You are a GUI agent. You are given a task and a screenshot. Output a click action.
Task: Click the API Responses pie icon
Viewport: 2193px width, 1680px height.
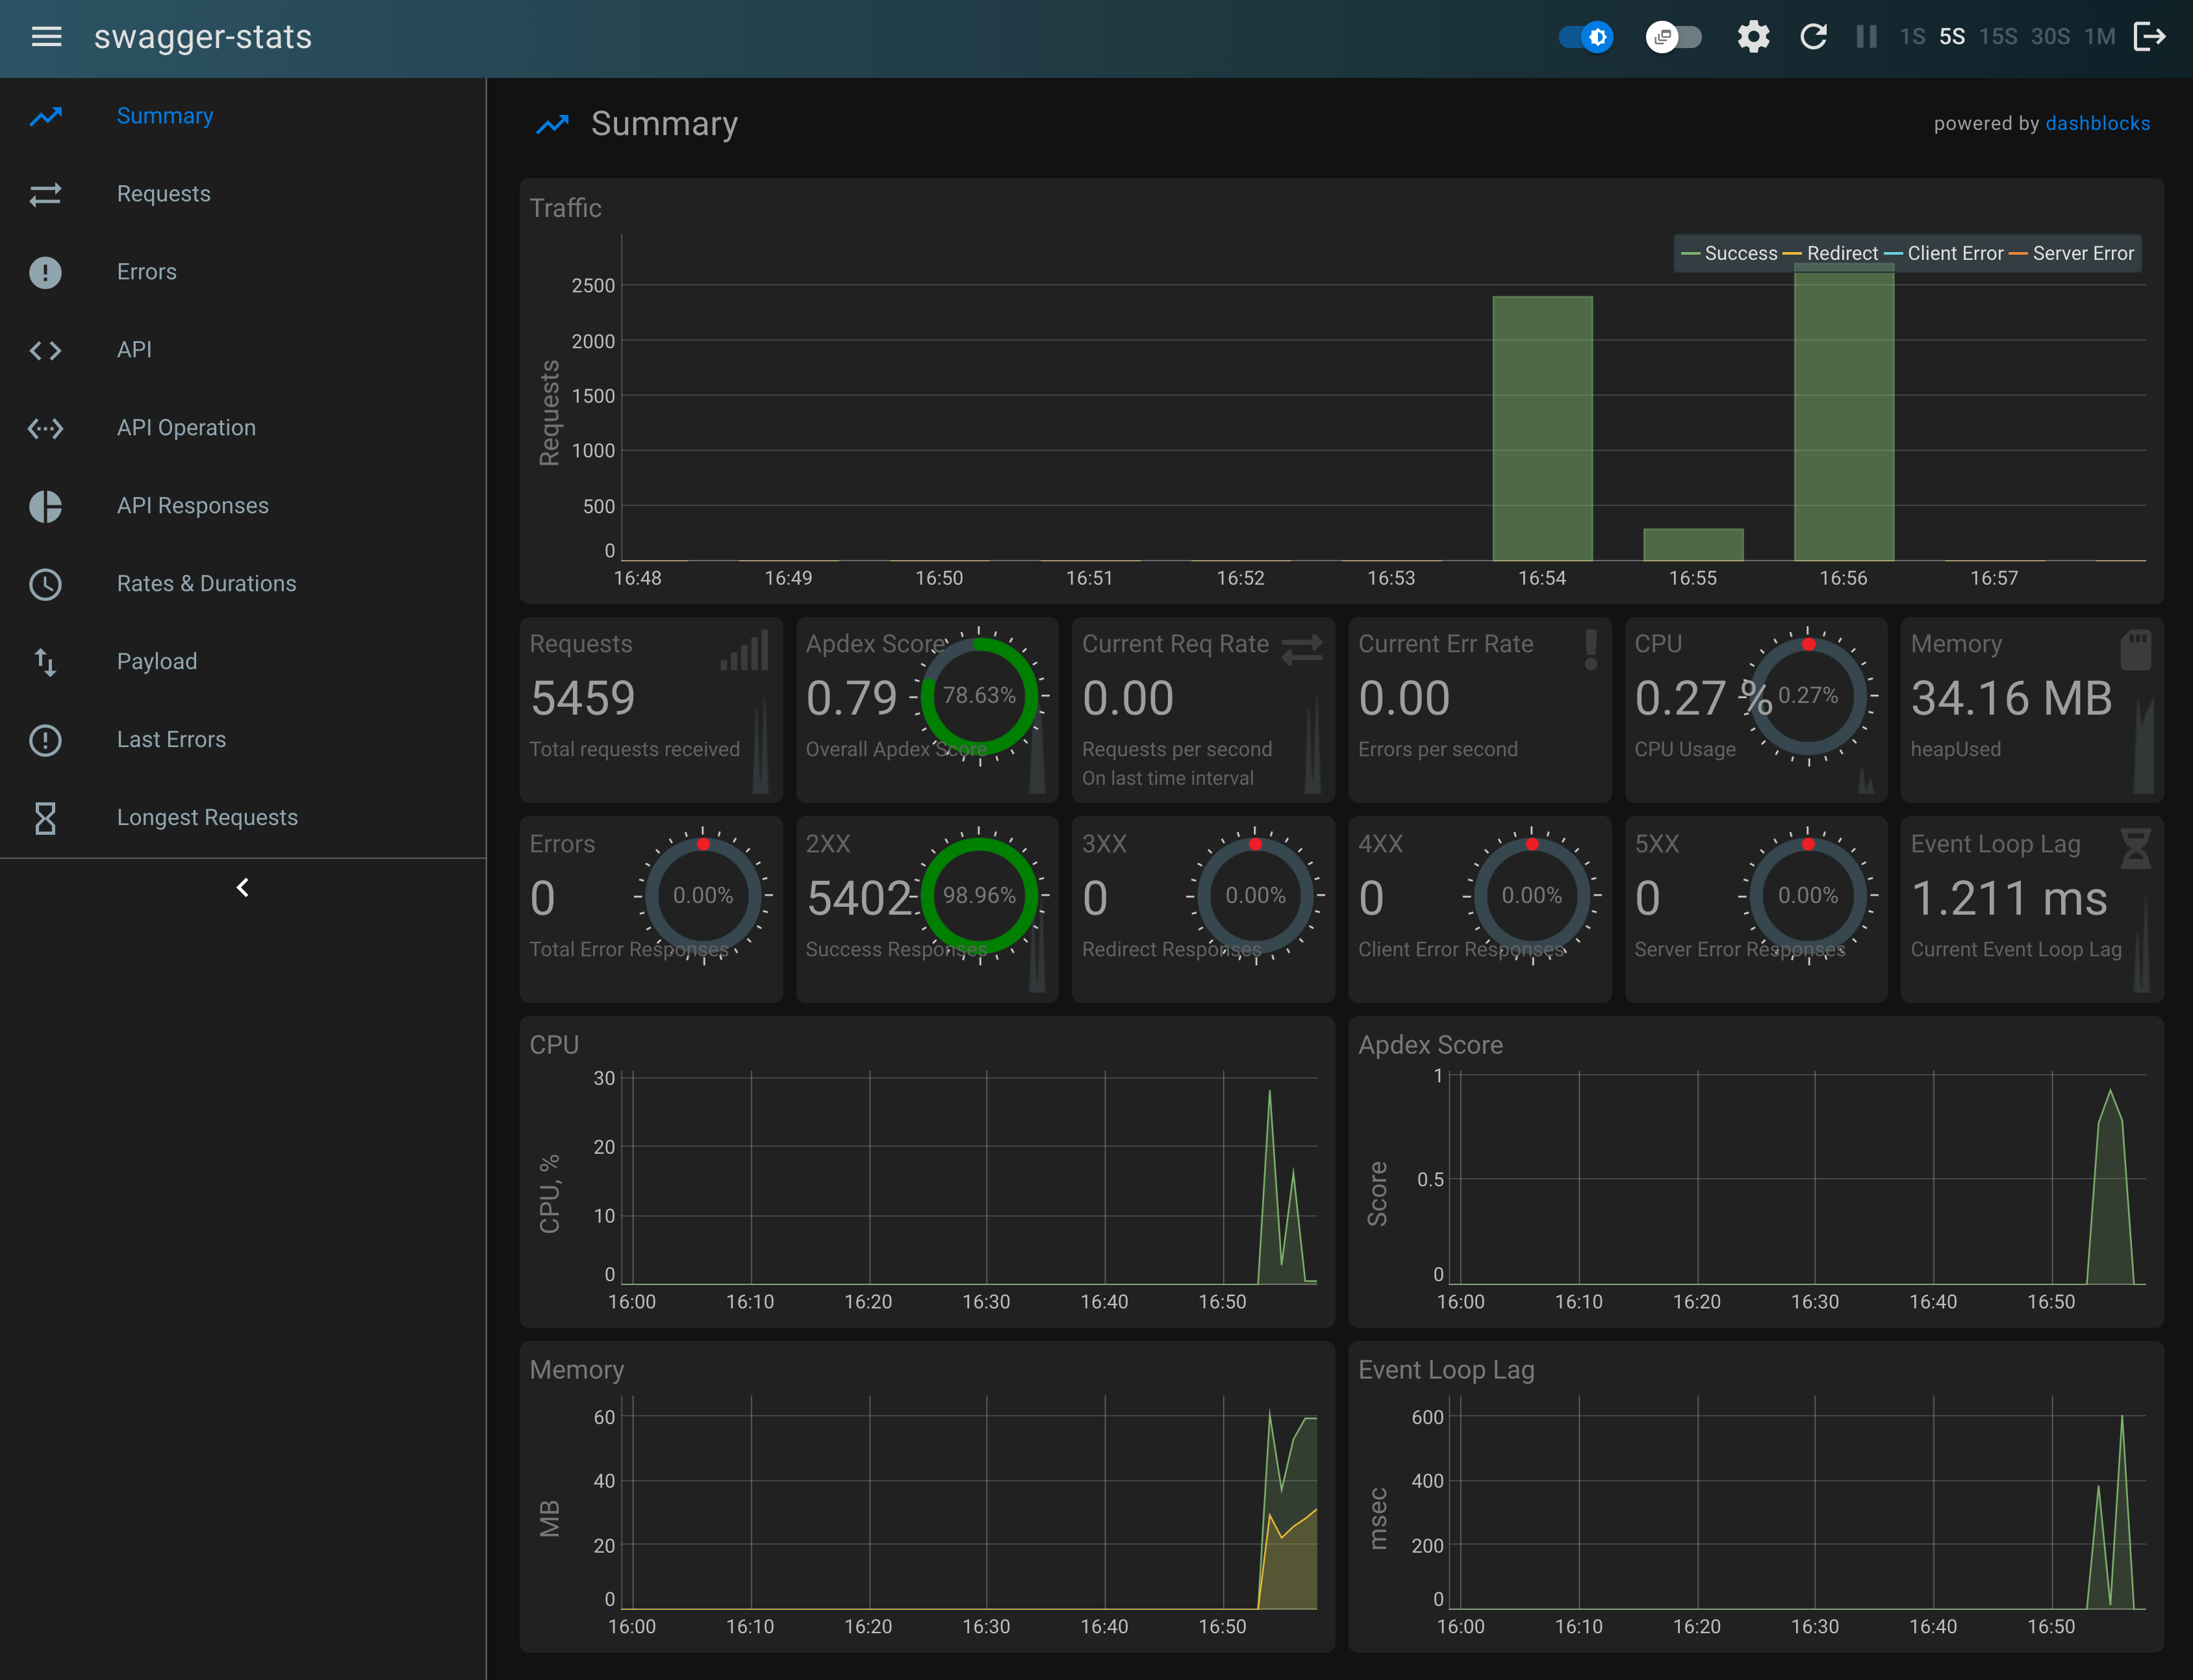45,506
